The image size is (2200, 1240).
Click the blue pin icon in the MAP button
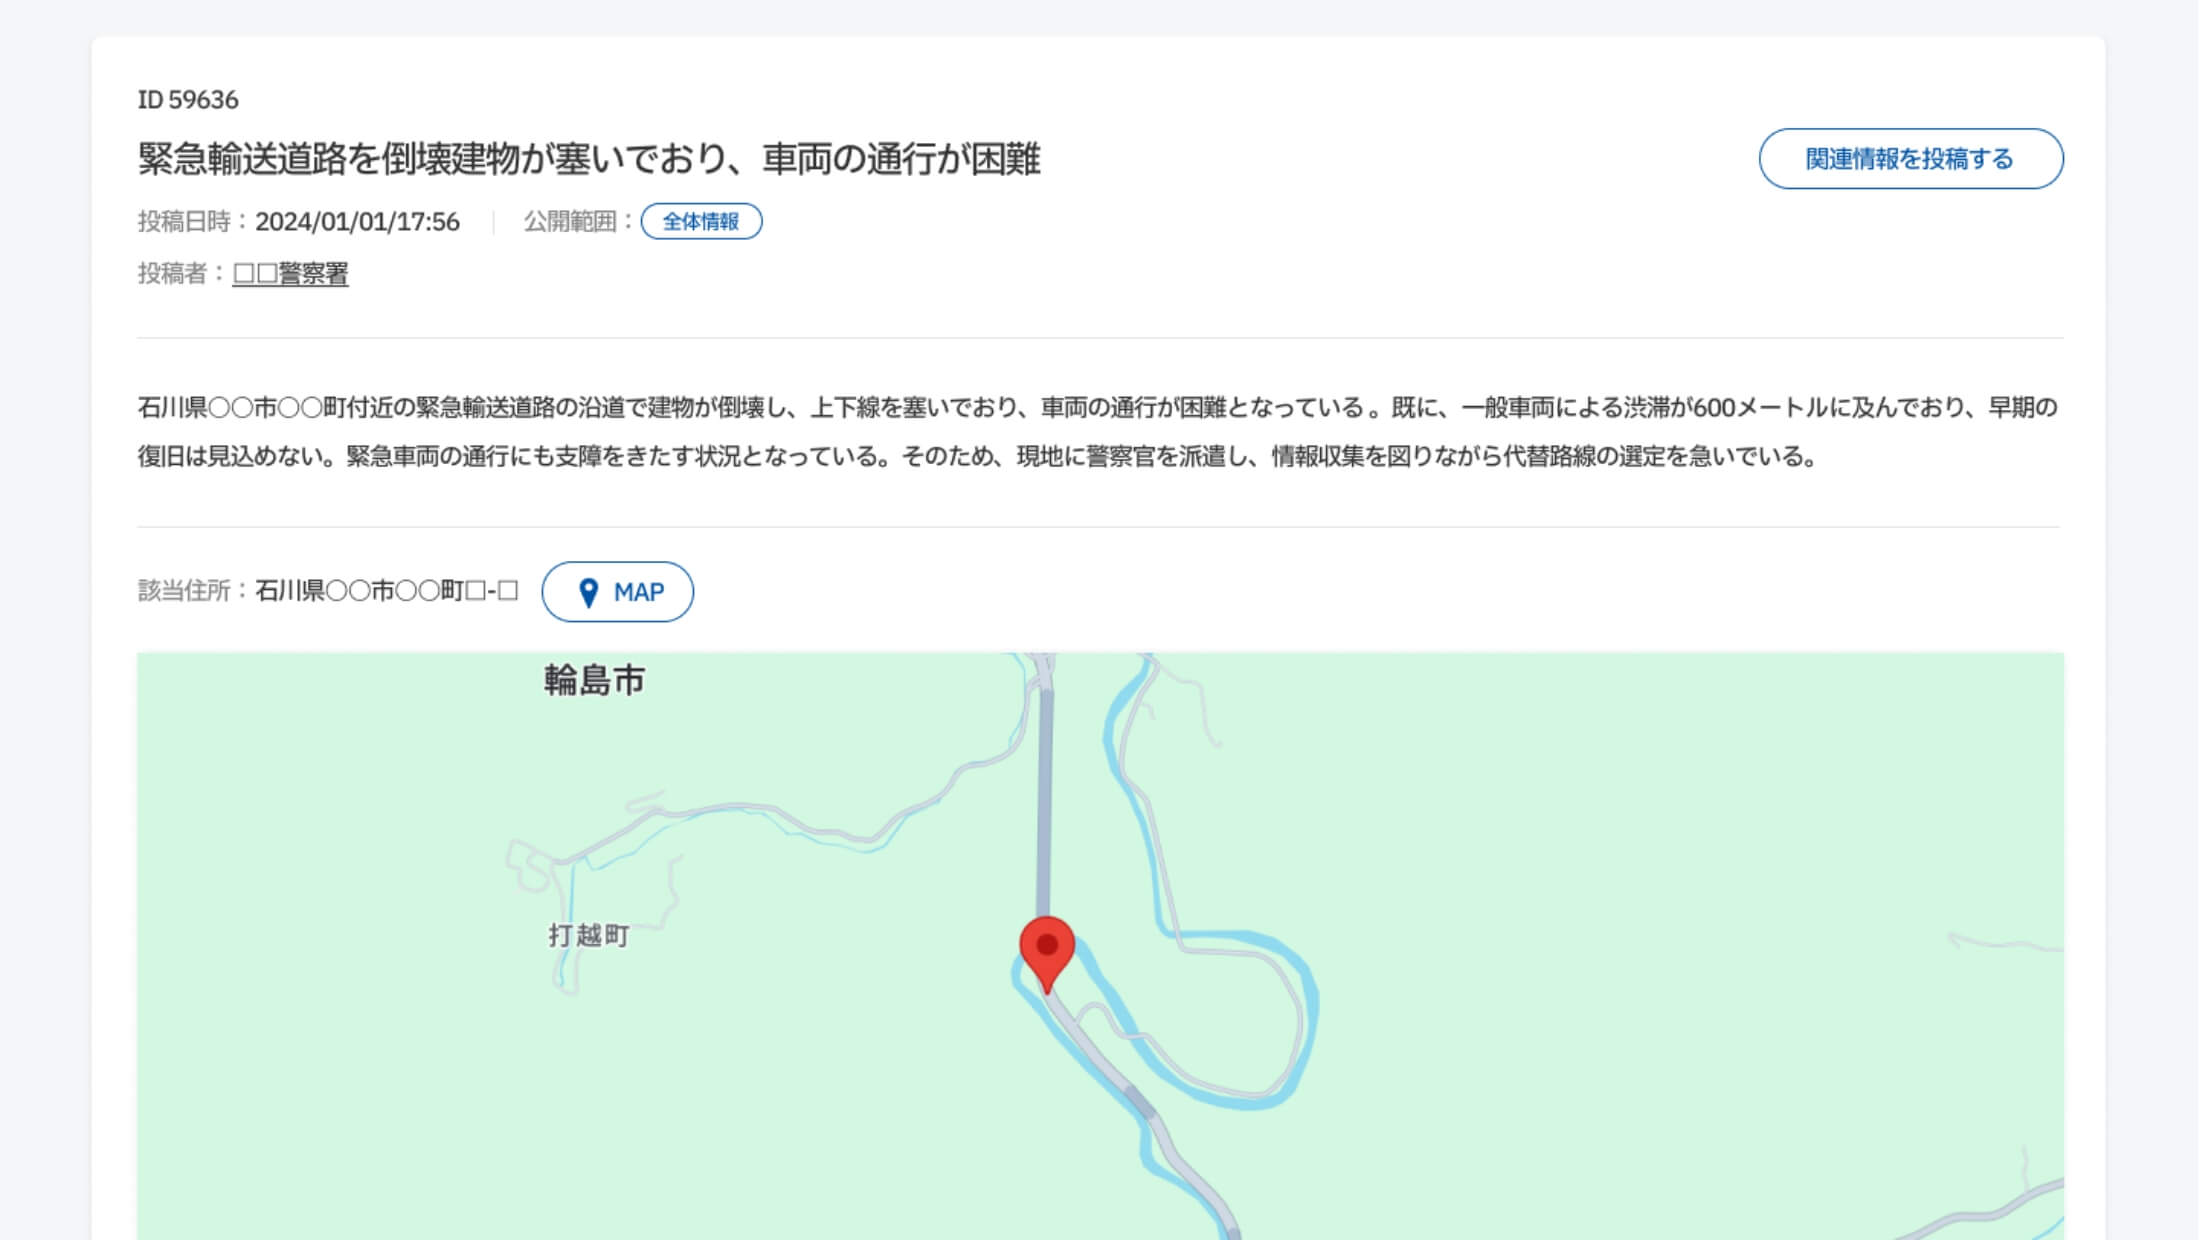(589, 593)
